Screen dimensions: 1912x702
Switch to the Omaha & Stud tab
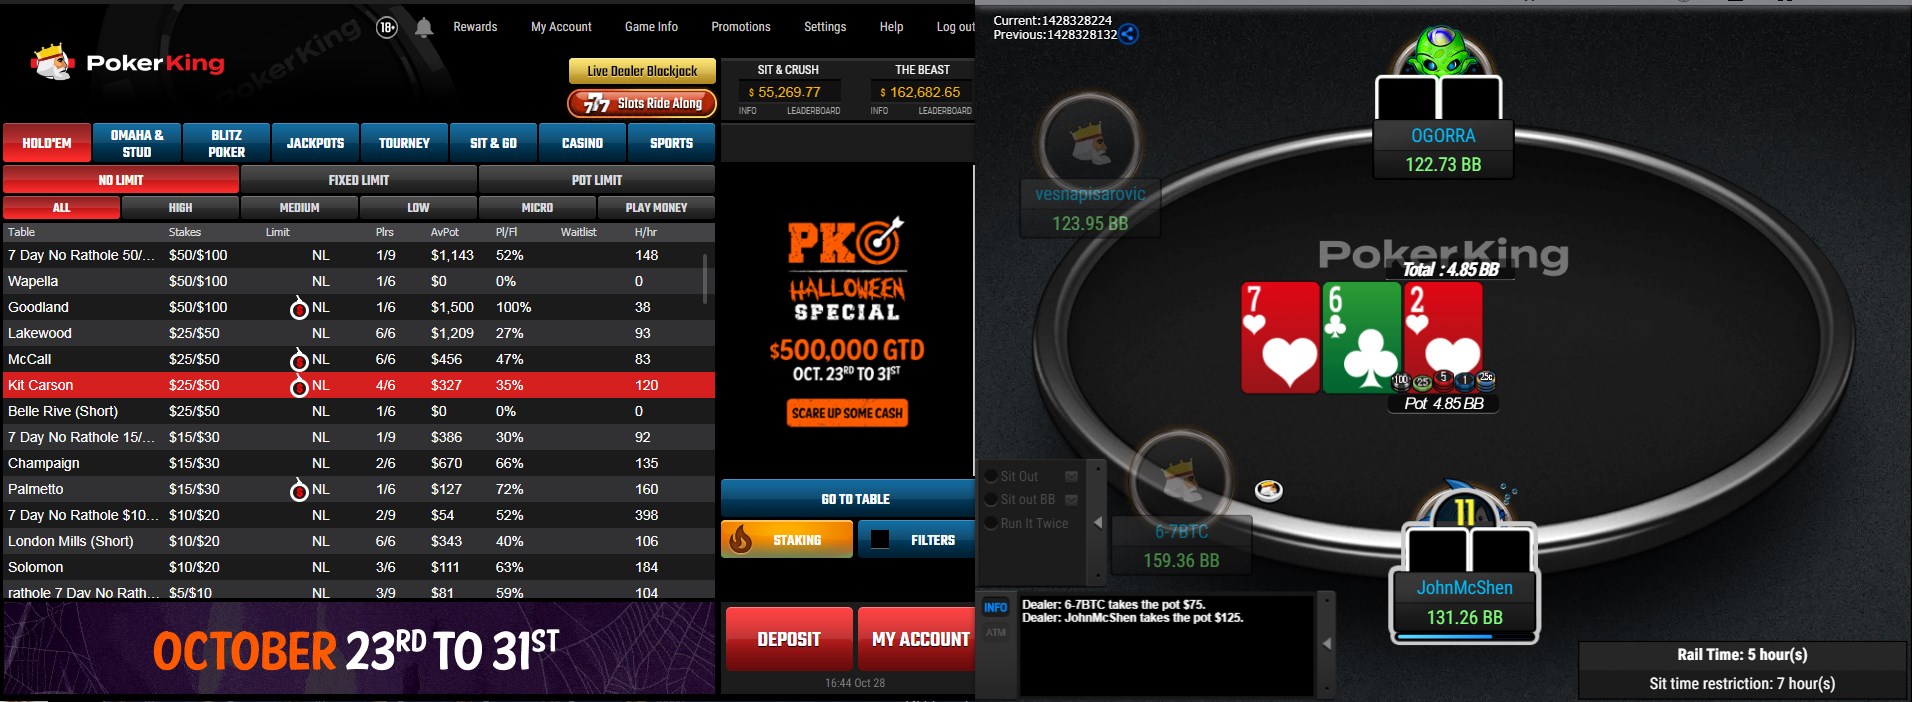coord(137,143)
